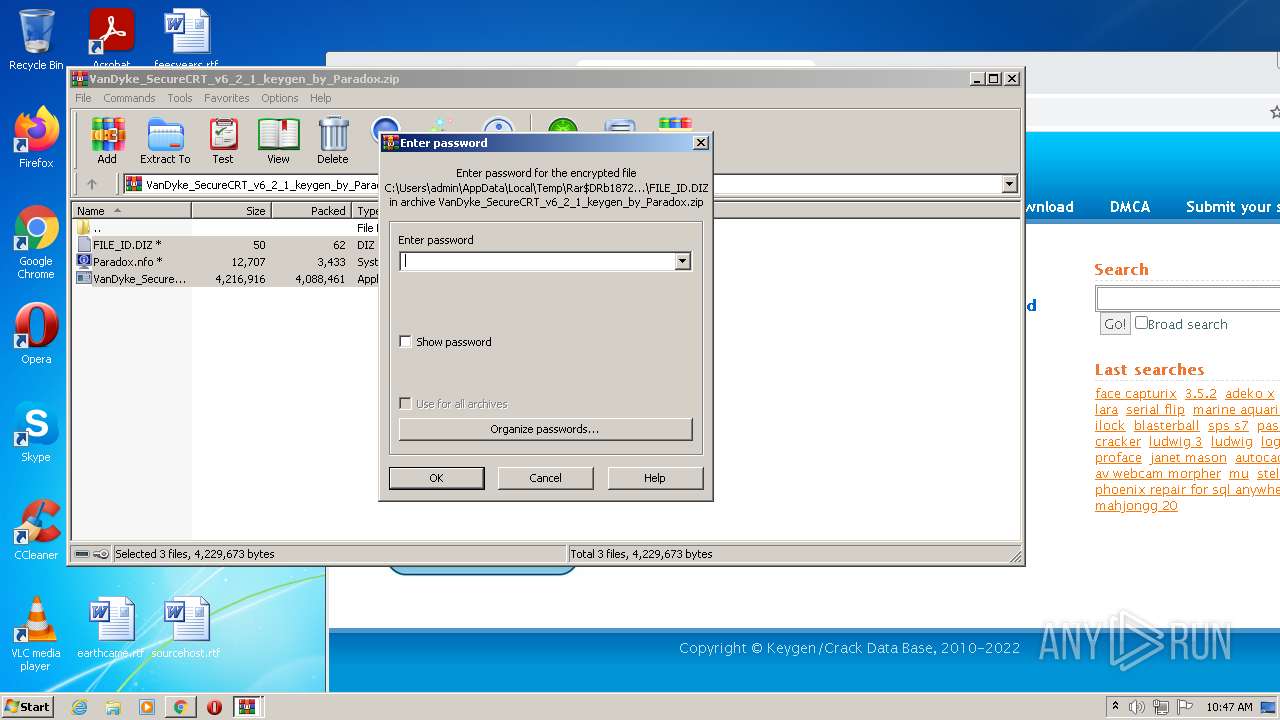
Task: Switch to Chrome in the taskbar
Action: point(181,707)
